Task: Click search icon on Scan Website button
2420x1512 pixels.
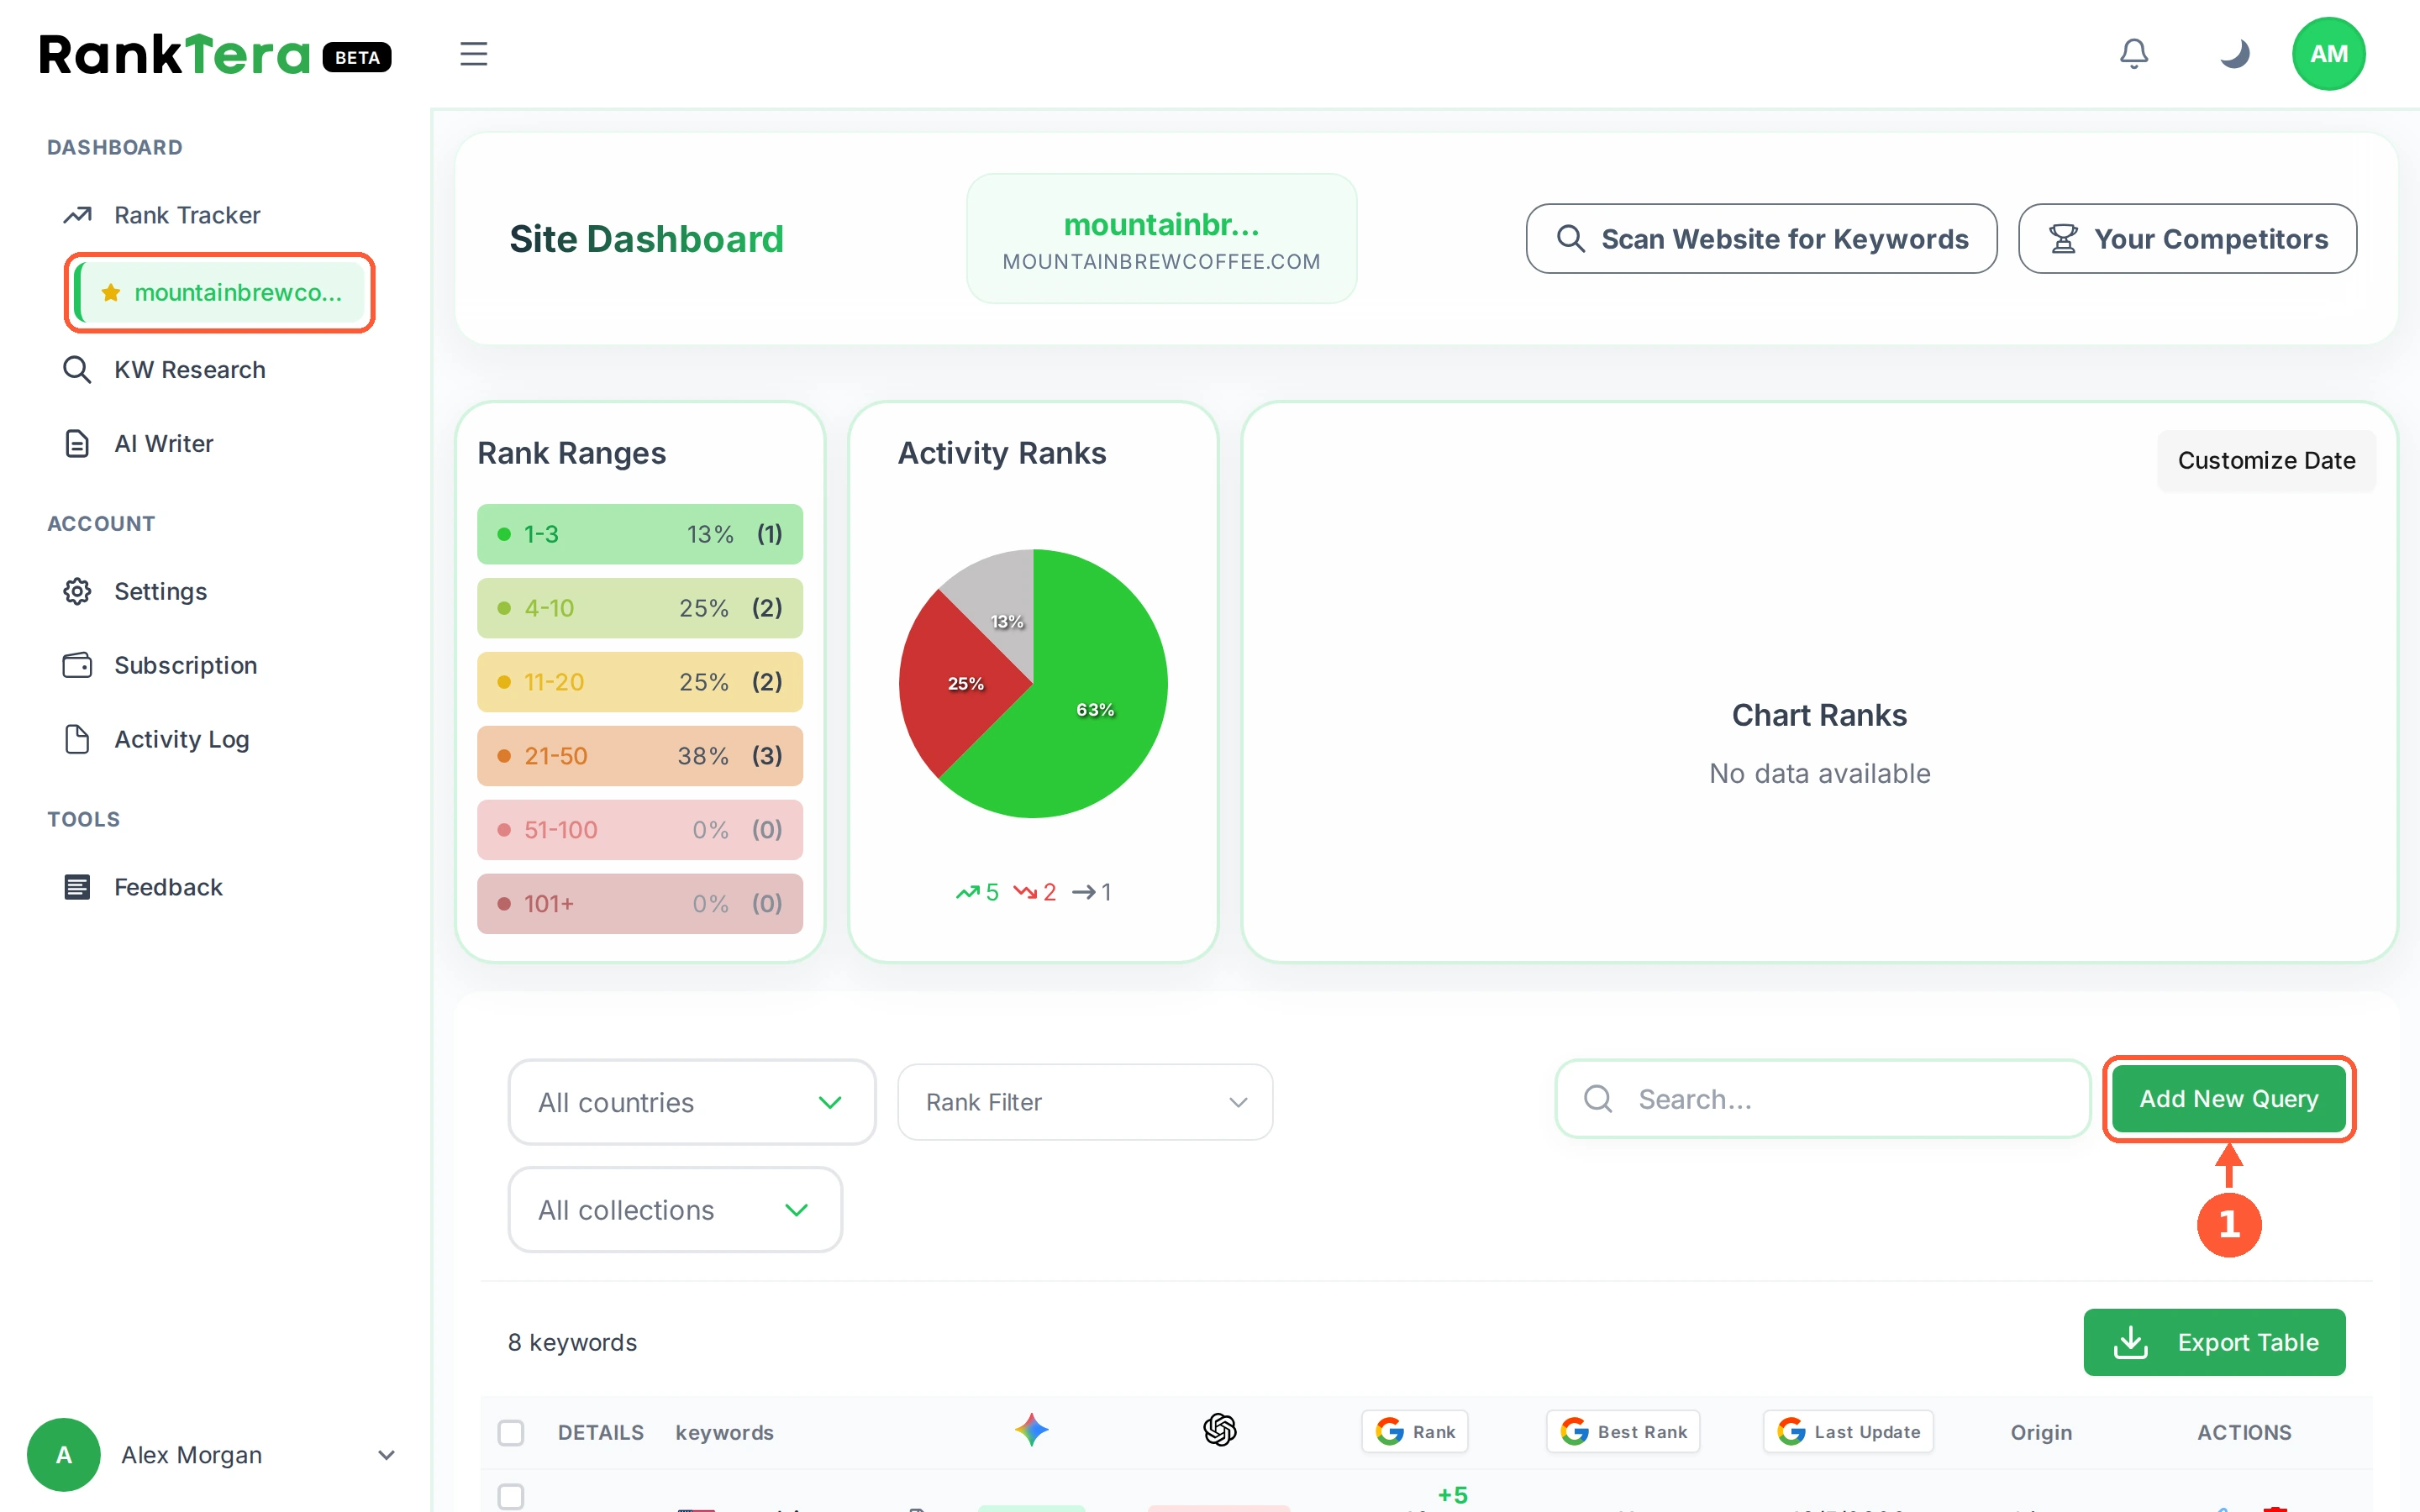Action: (1570, 239)
